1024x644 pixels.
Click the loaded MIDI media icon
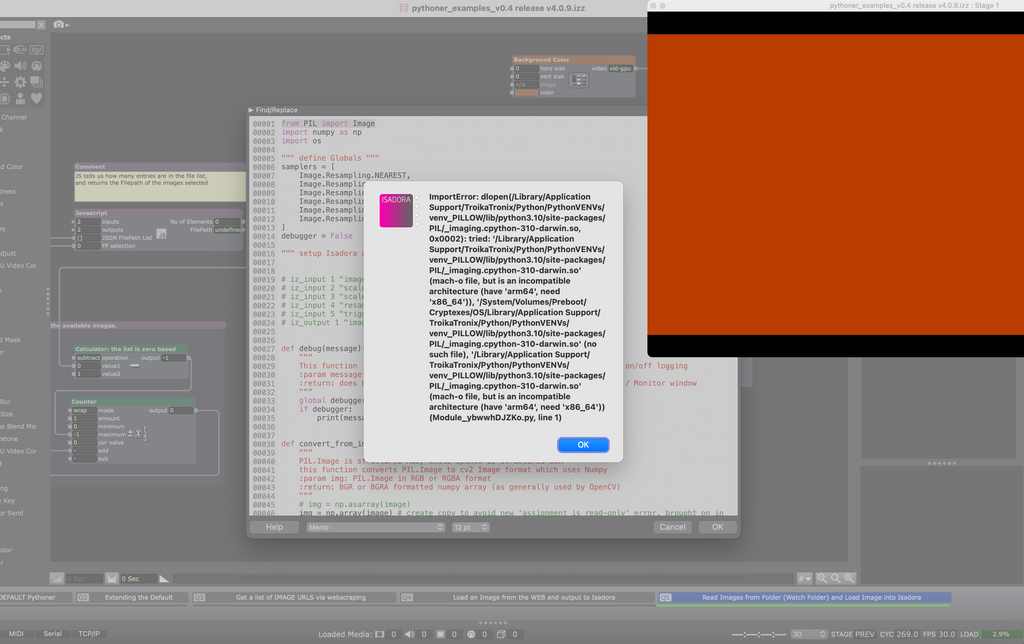pos(471,634)
